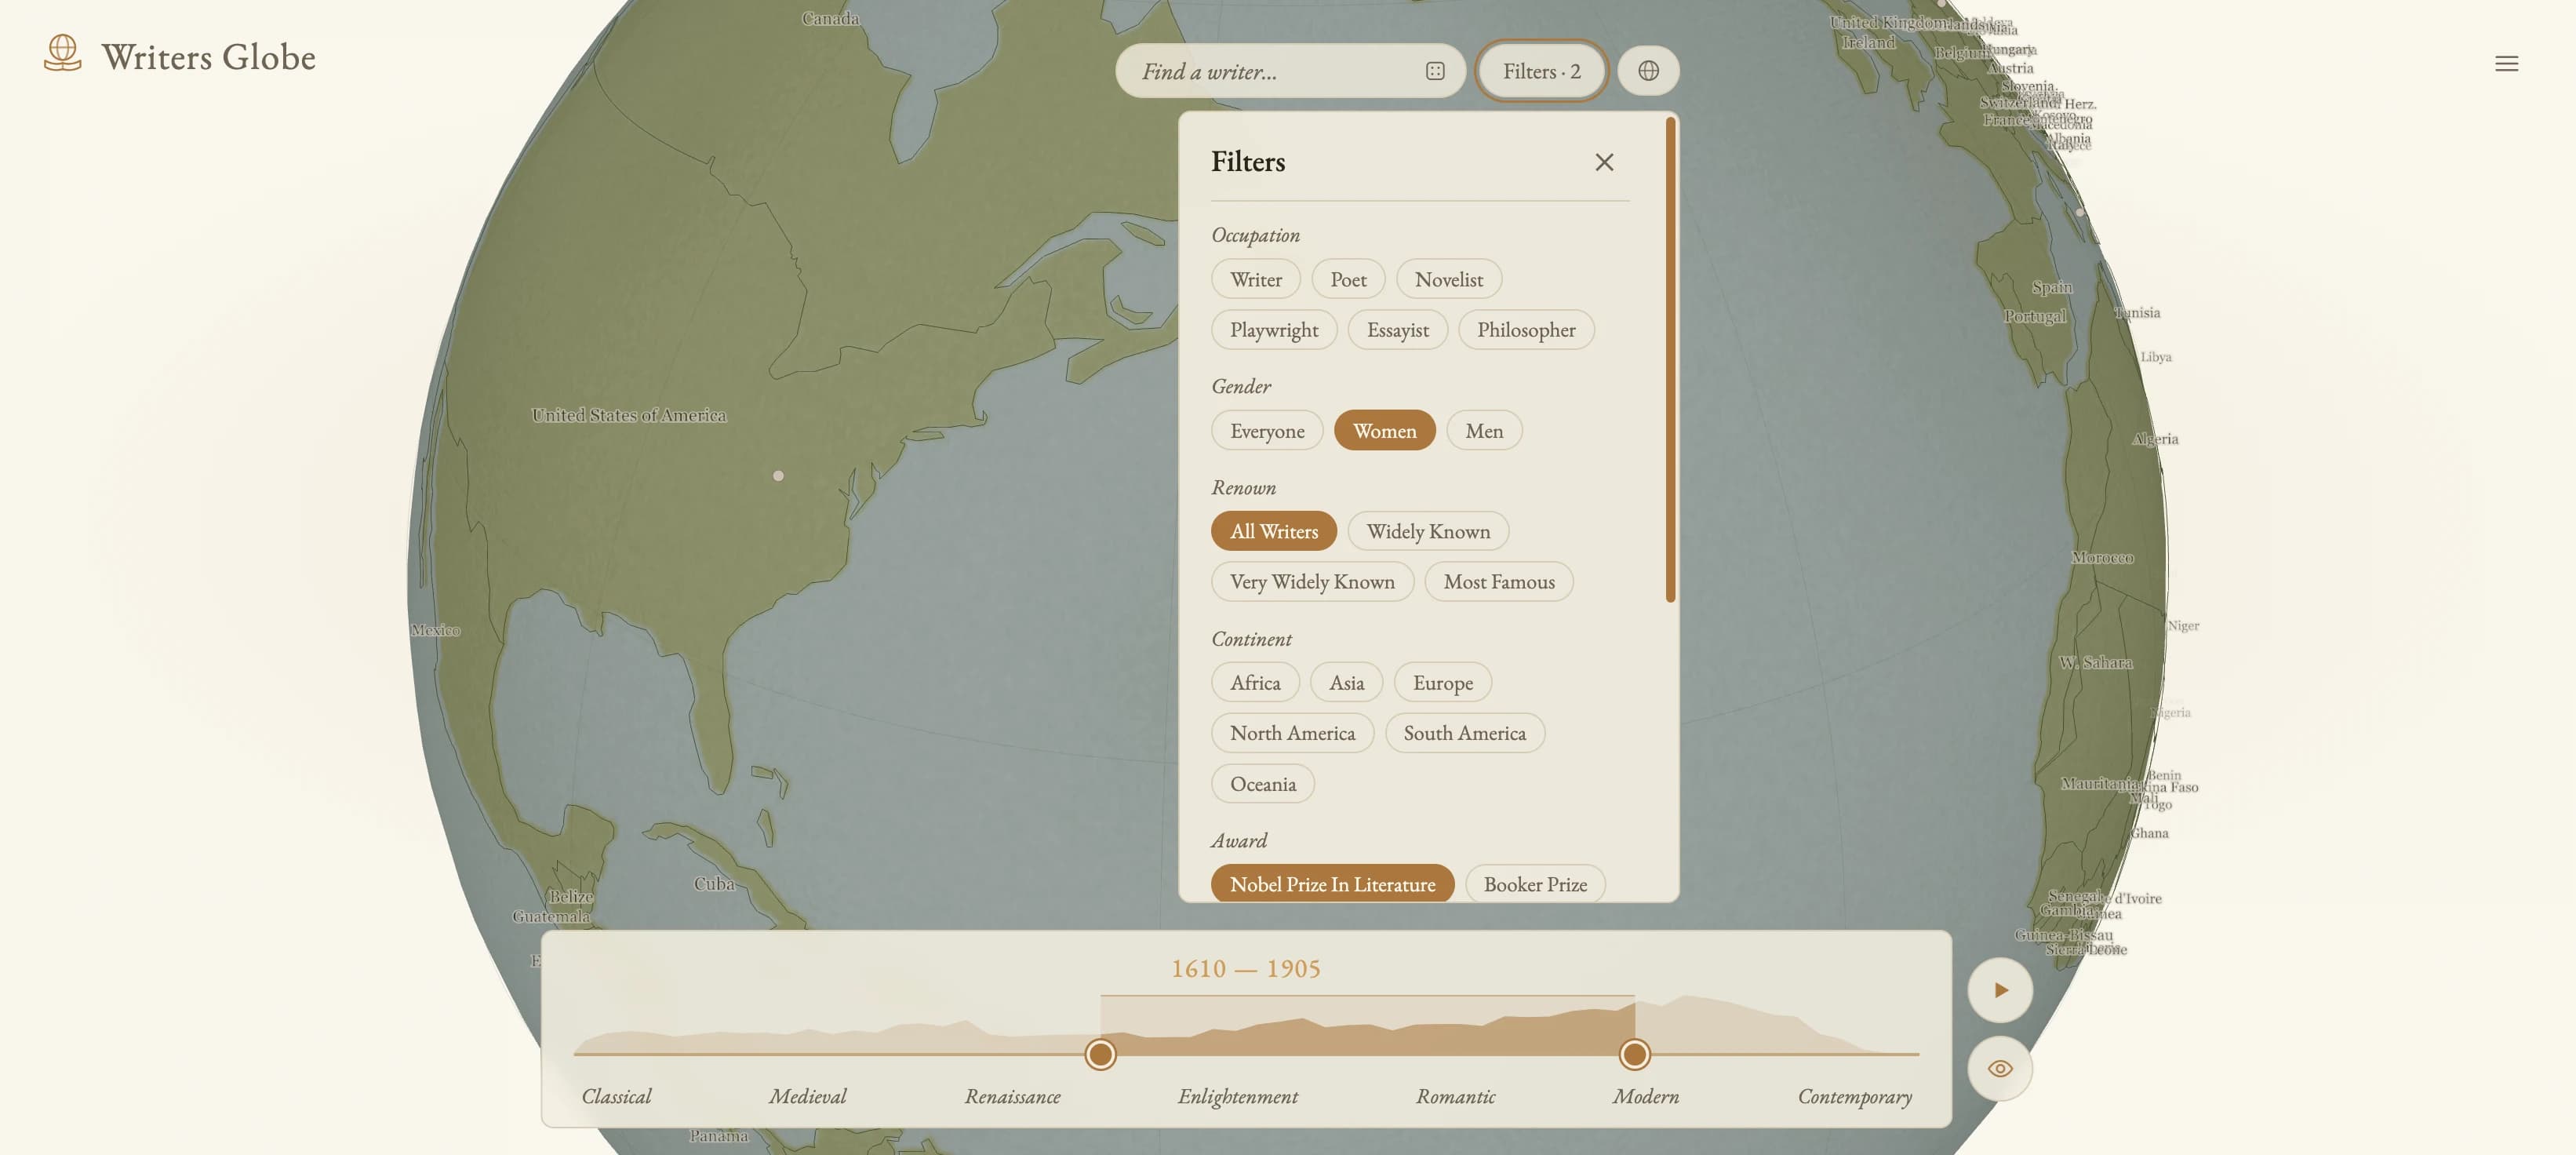2576x1155 pixels.
Task: Close the Filters panel
Action: 1604,162
